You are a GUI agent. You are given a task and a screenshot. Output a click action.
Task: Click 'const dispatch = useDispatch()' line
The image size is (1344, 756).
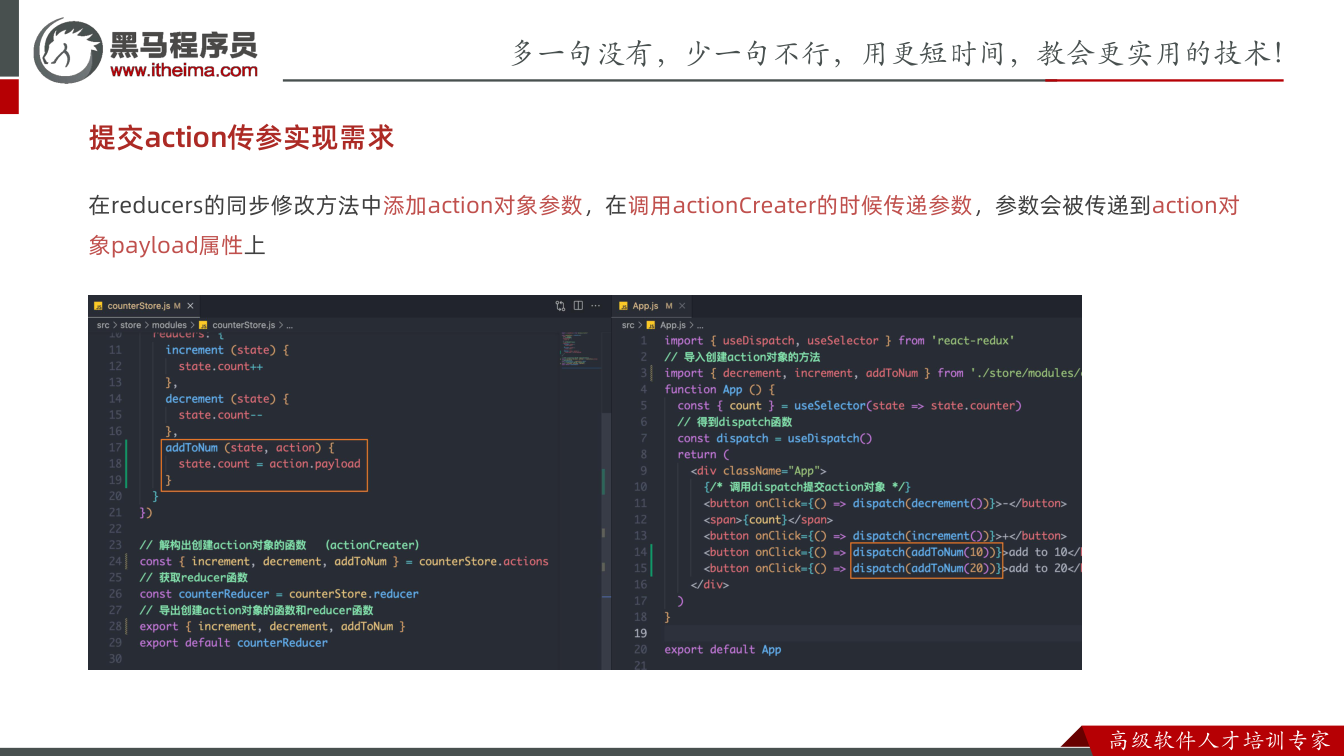[775, 438]
